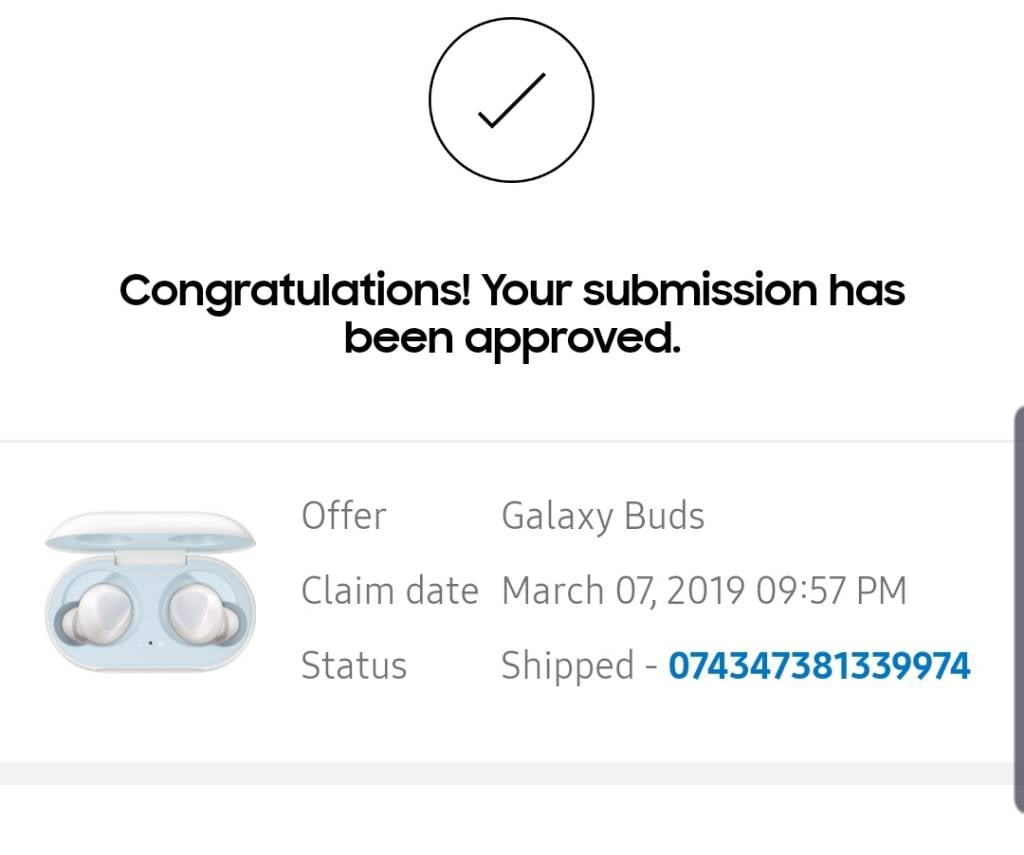Select the "March 07, 2019" date text
Image resolution: width=1024 pixels, height=855 pixels.
623,591
